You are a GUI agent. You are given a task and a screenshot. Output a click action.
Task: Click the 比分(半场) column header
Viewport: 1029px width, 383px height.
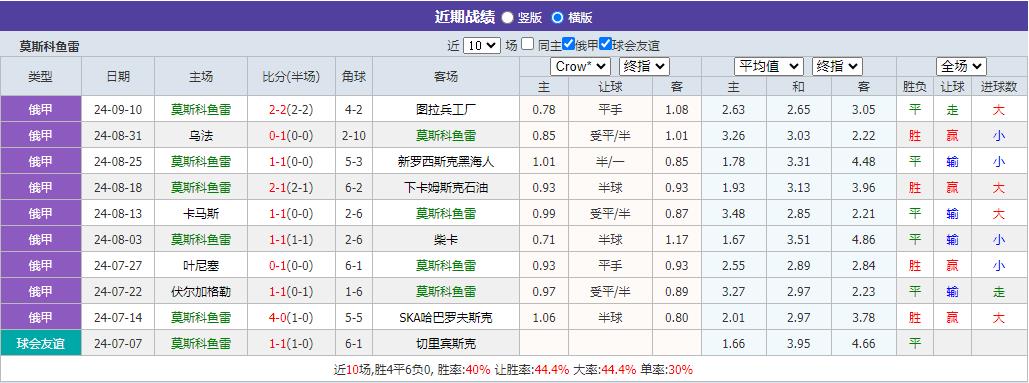(291, 77)
